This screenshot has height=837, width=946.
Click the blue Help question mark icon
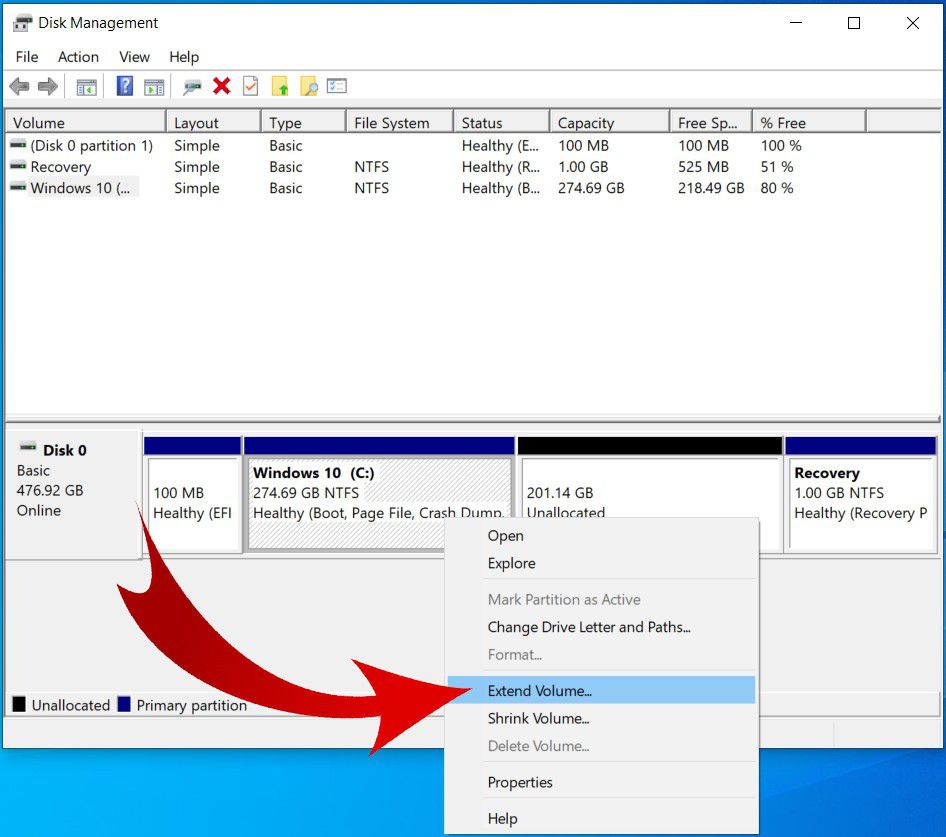tap(125, 87)
